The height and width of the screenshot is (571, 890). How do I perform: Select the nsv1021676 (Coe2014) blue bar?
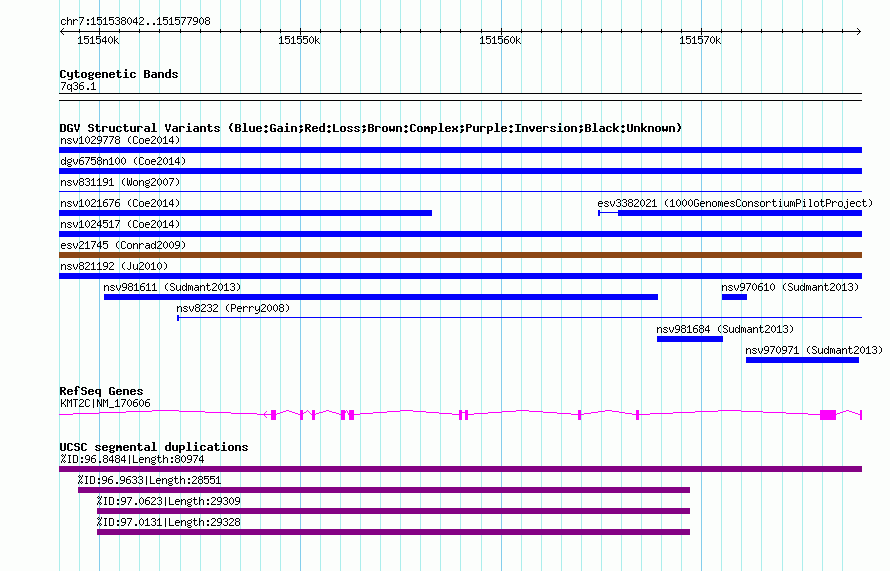coord(245,213)
